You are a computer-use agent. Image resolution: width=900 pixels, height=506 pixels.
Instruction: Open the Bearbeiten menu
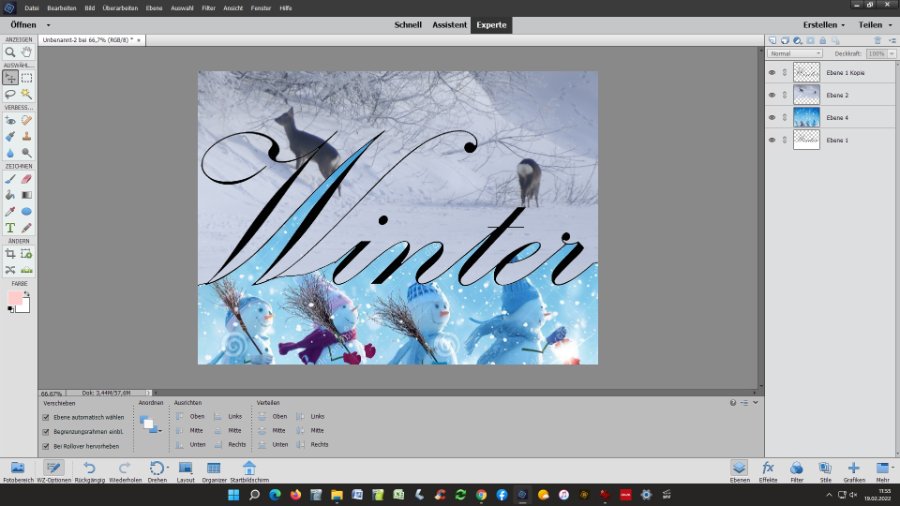coord(61,8)
